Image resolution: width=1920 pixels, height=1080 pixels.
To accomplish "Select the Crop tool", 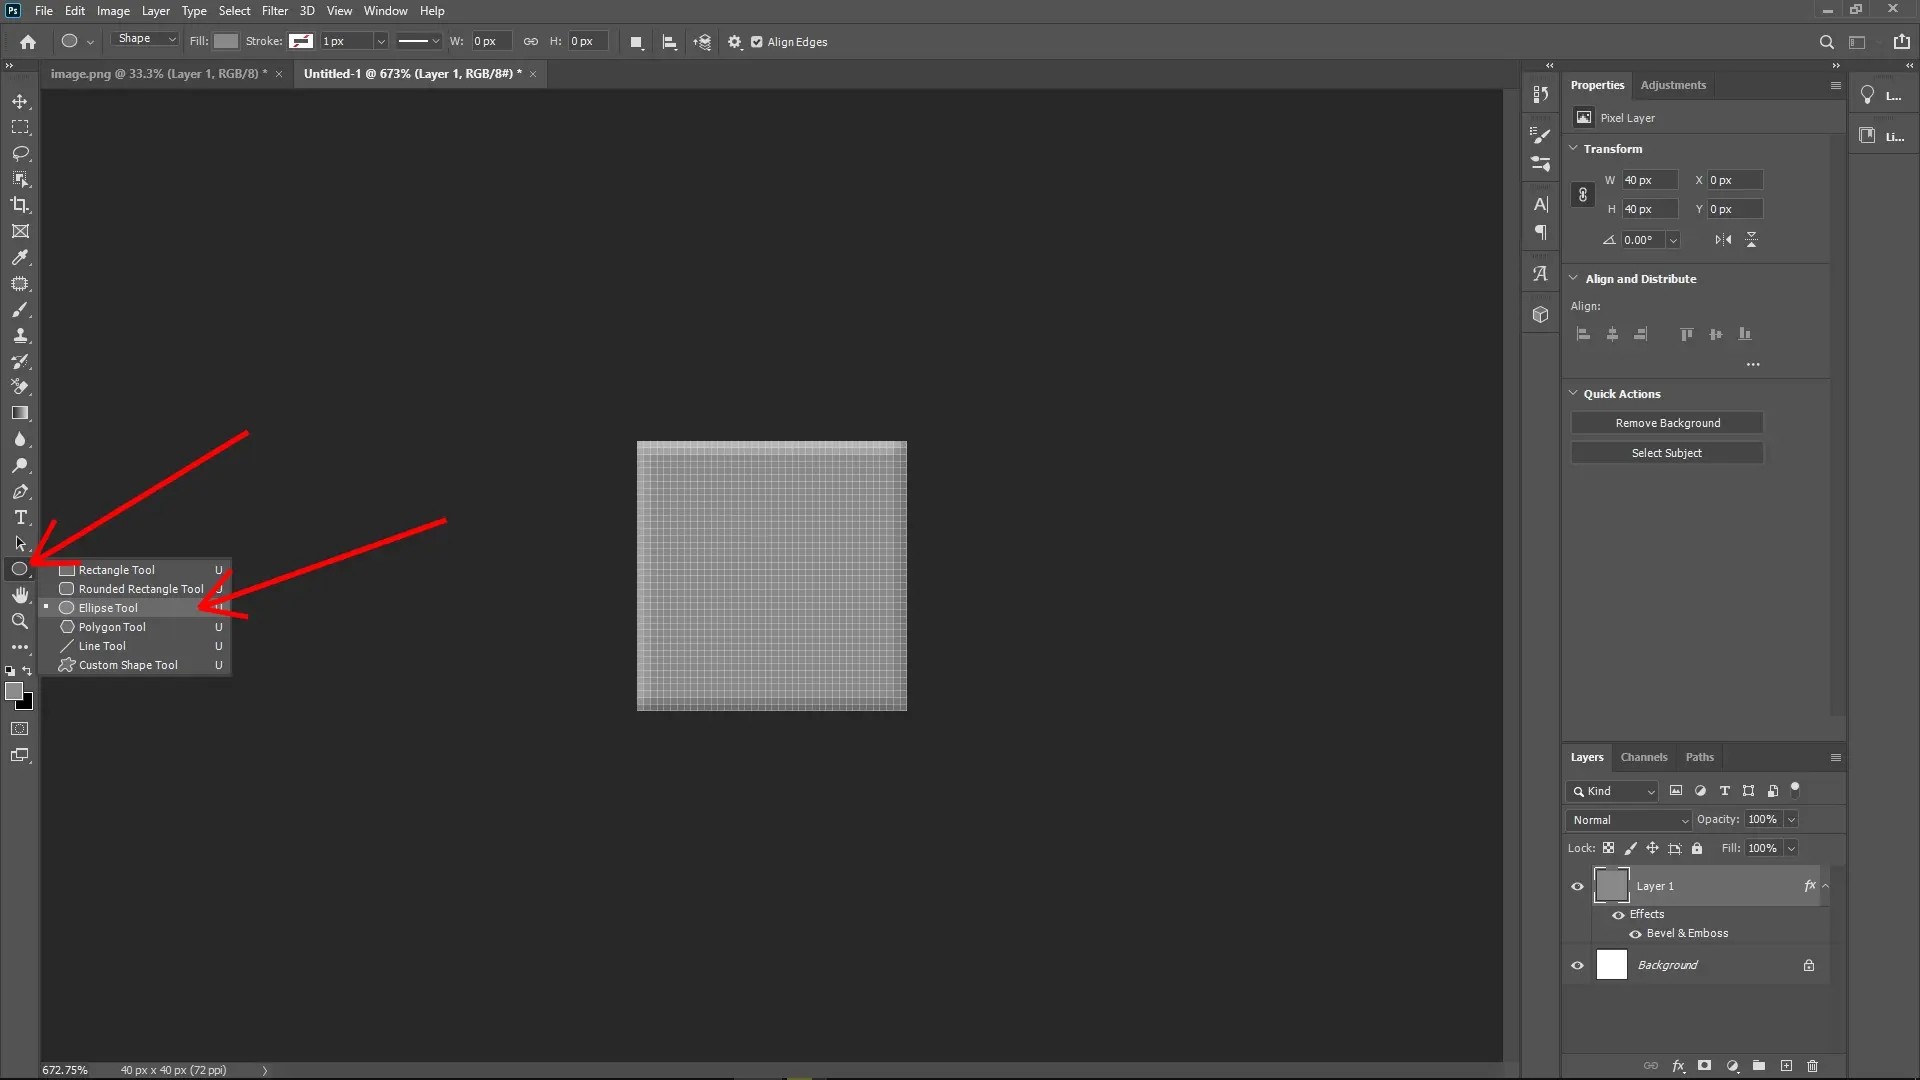I will pos(20,206).
